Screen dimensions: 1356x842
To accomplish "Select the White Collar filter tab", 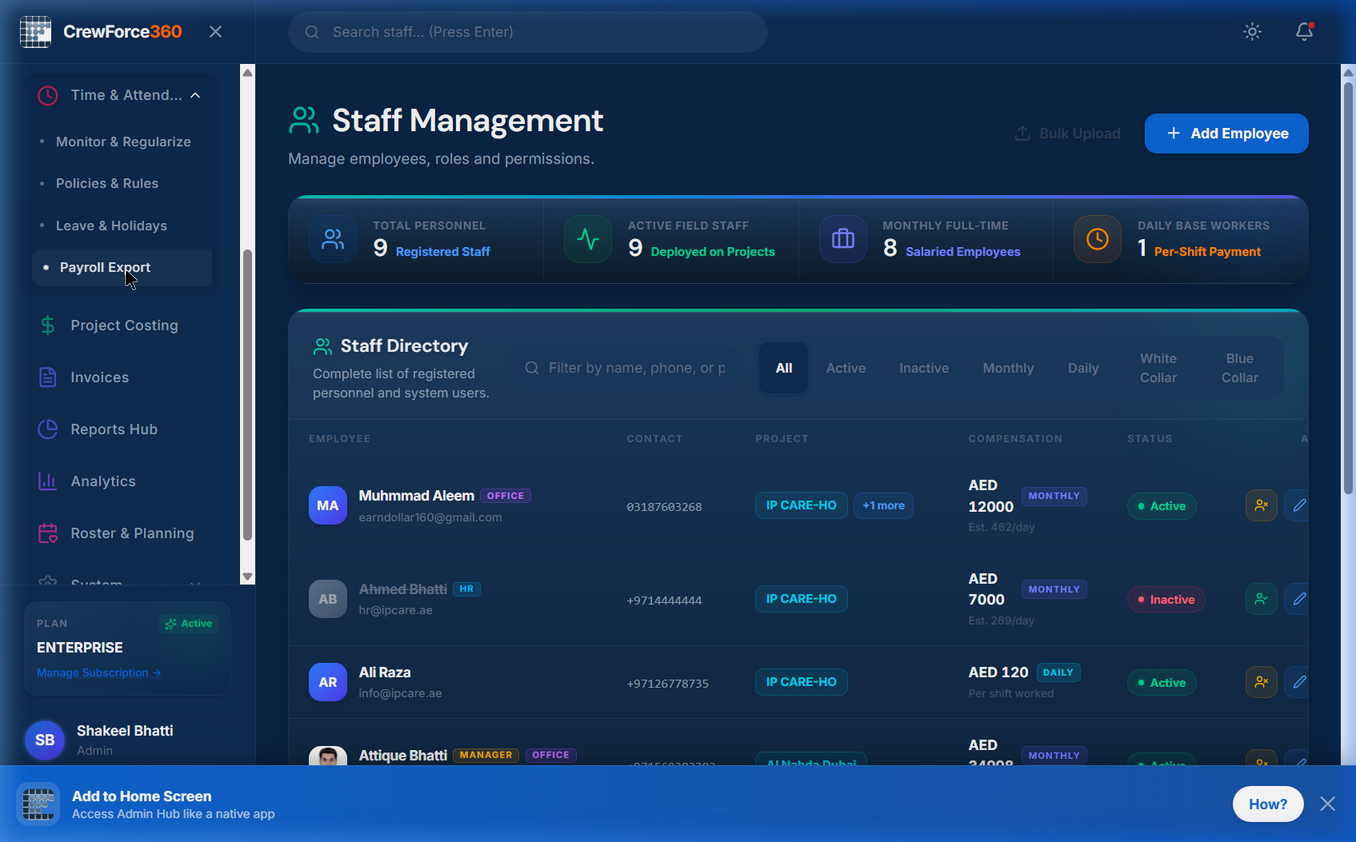I will (x=1158, y=368).
